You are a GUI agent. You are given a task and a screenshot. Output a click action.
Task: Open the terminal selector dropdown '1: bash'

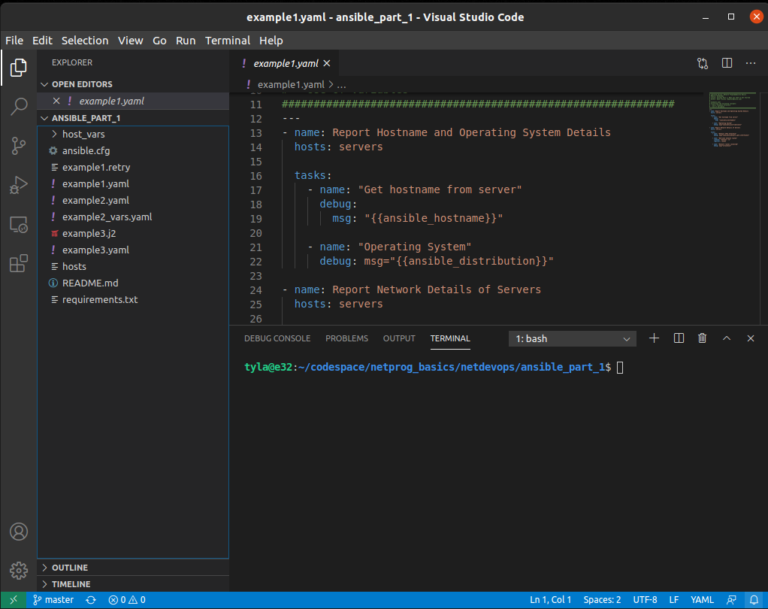click(572, 339)
